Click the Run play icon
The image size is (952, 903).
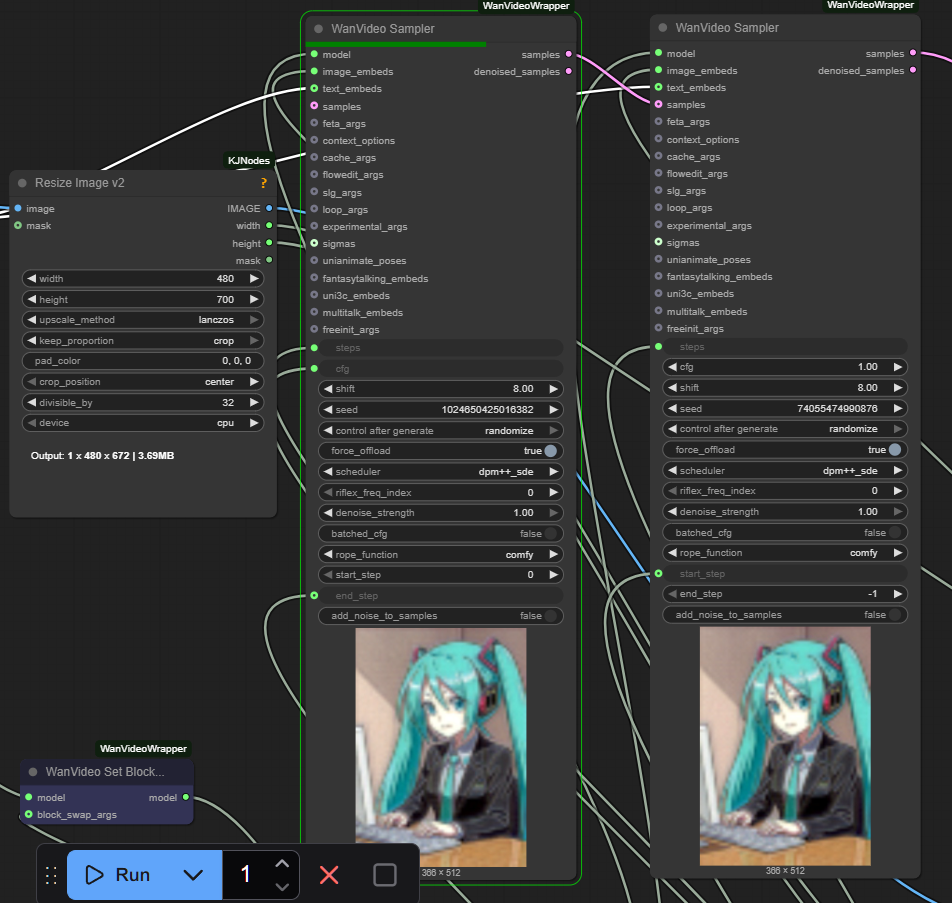94,874
